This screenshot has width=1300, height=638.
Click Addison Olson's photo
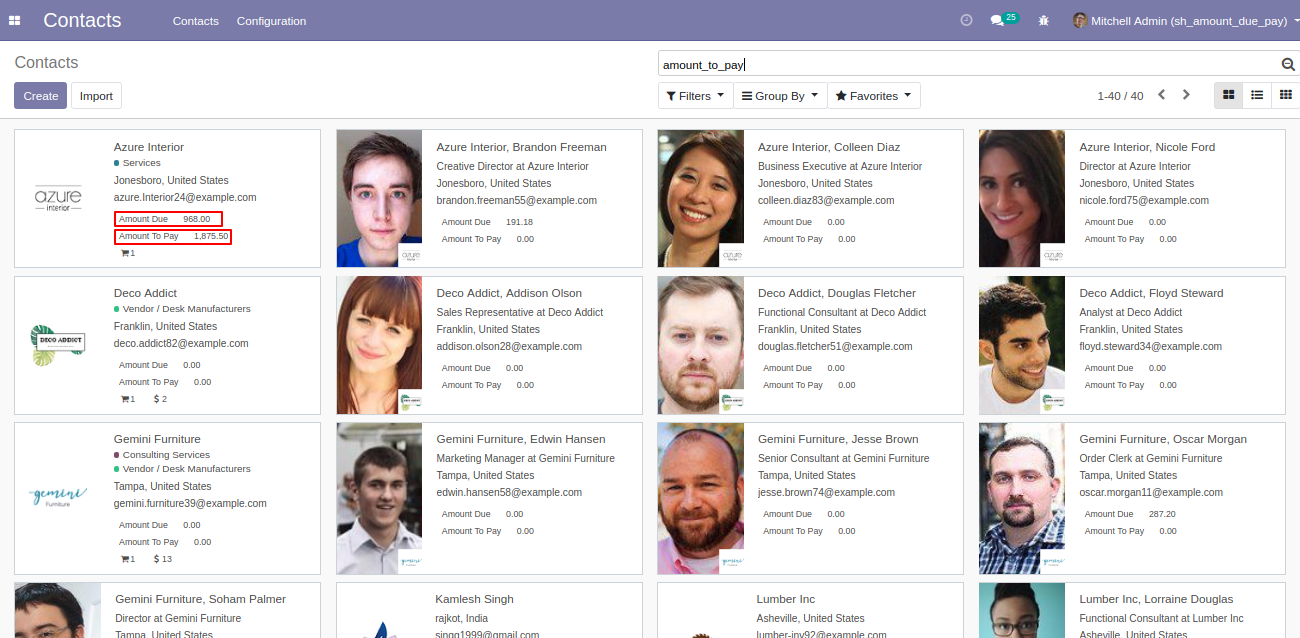(379, 345)
